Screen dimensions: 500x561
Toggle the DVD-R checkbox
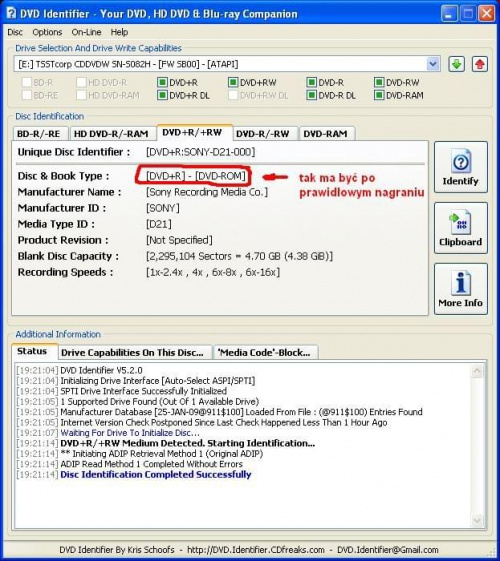coord(312,83)
